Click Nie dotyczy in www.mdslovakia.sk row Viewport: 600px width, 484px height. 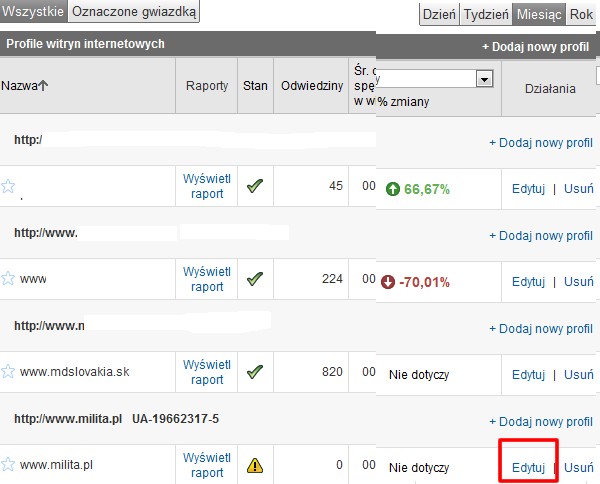pos(419,375)
